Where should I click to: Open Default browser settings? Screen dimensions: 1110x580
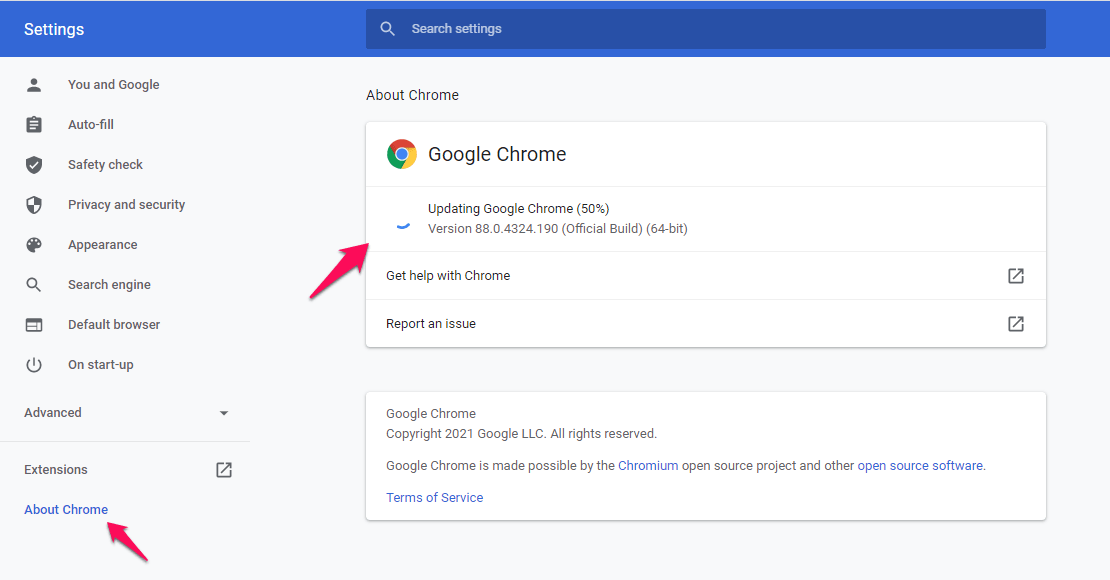[x=114, y=325]
